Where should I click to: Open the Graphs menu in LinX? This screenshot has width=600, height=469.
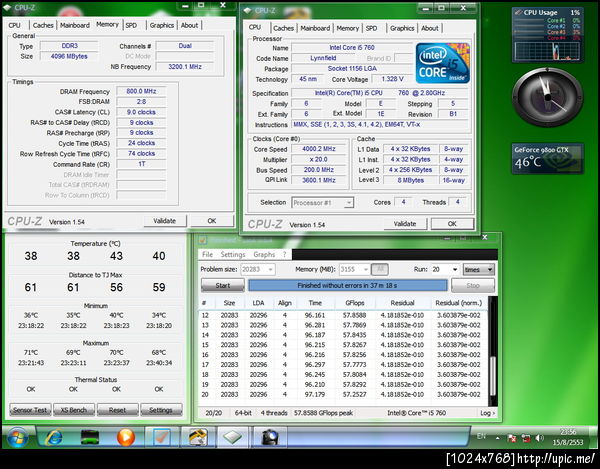264,254
